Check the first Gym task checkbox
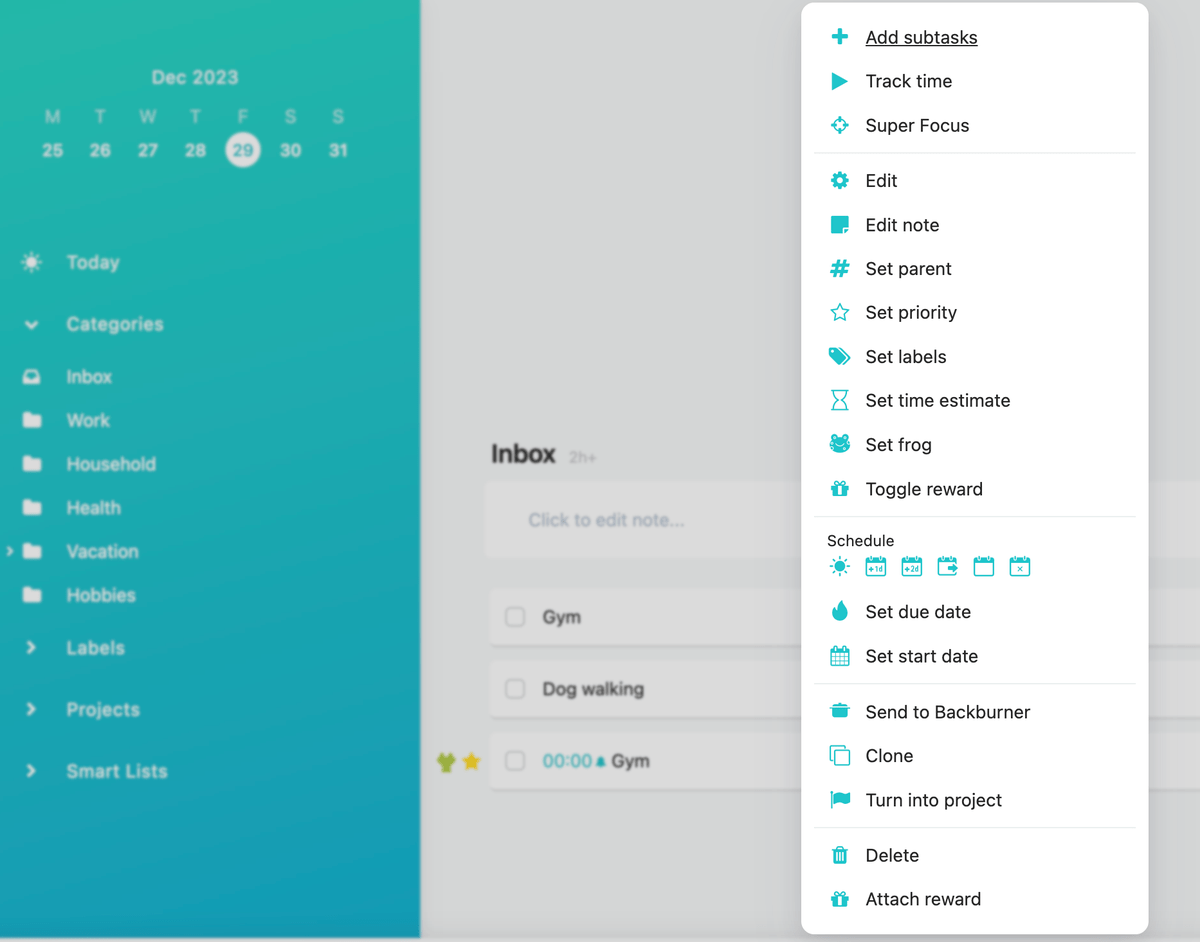Viewport: 1200px width, 942px height. point(515,617)
